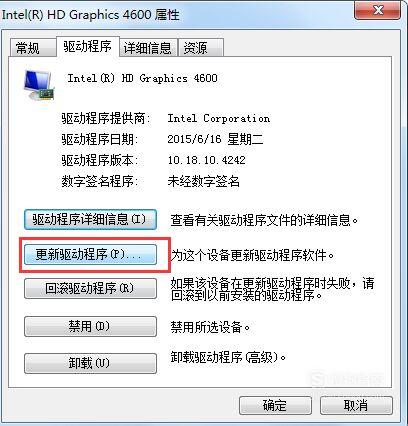
Task: Close the Intel HD Graphics properties window
Action: (x=377, y=11)
